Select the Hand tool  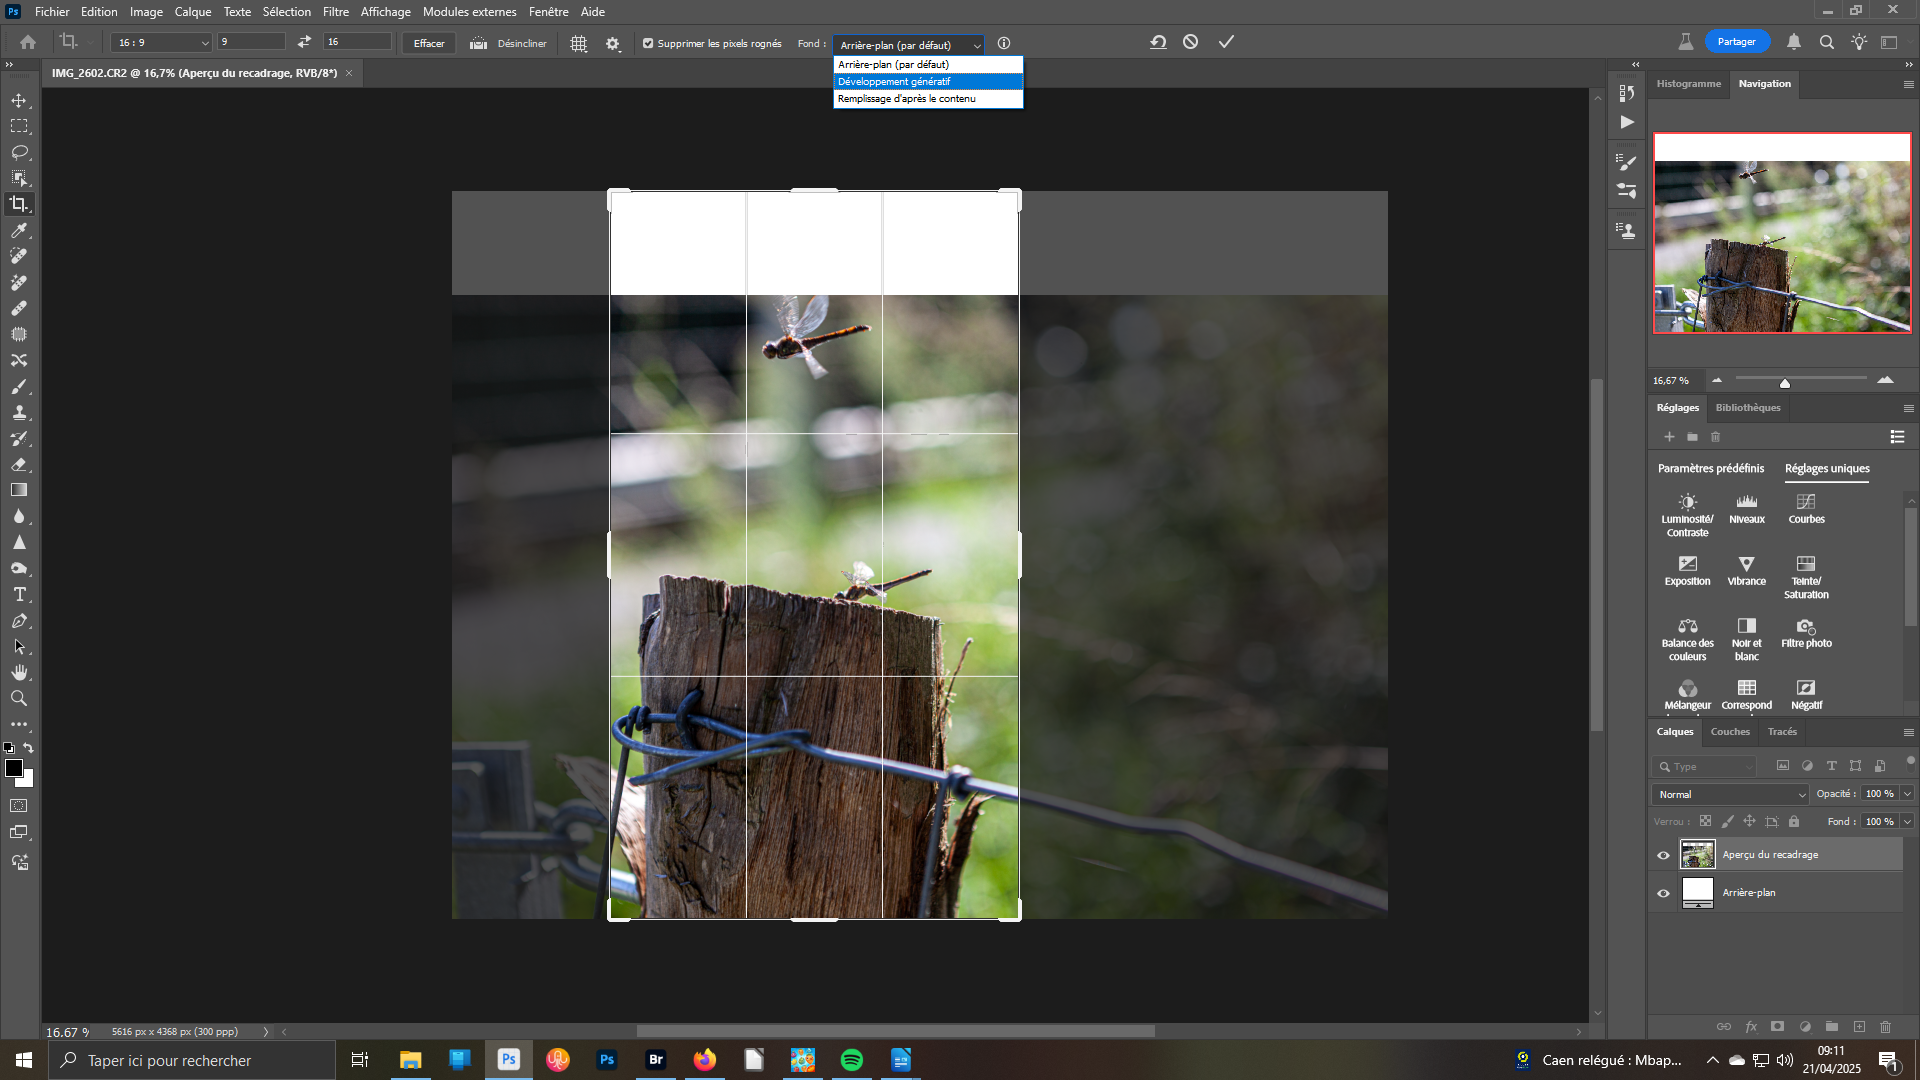point(19,673)
